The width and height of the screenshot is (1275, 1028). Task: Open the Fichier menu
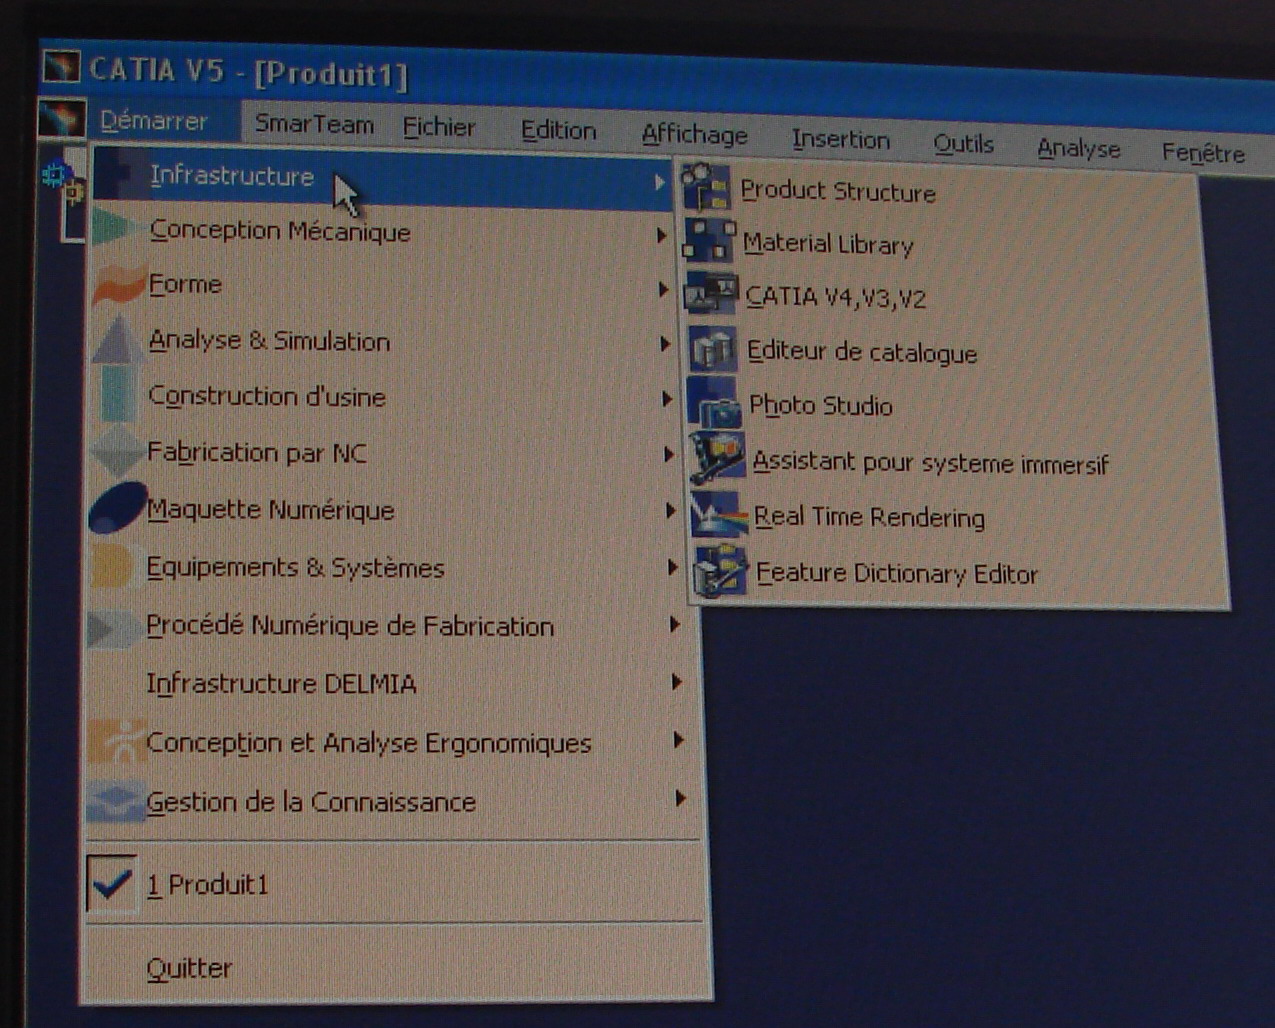click(x=439, y=127)
